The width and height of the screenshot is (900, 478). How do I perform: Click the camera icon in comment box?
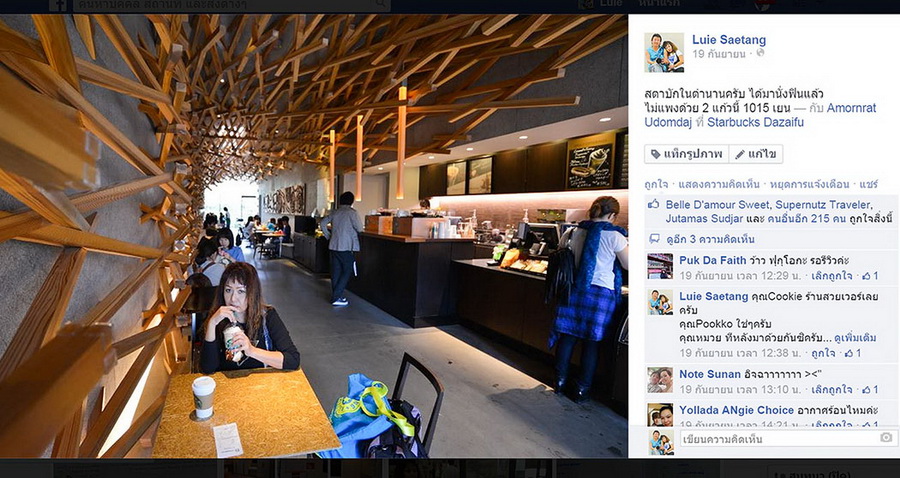pos(886,438)
